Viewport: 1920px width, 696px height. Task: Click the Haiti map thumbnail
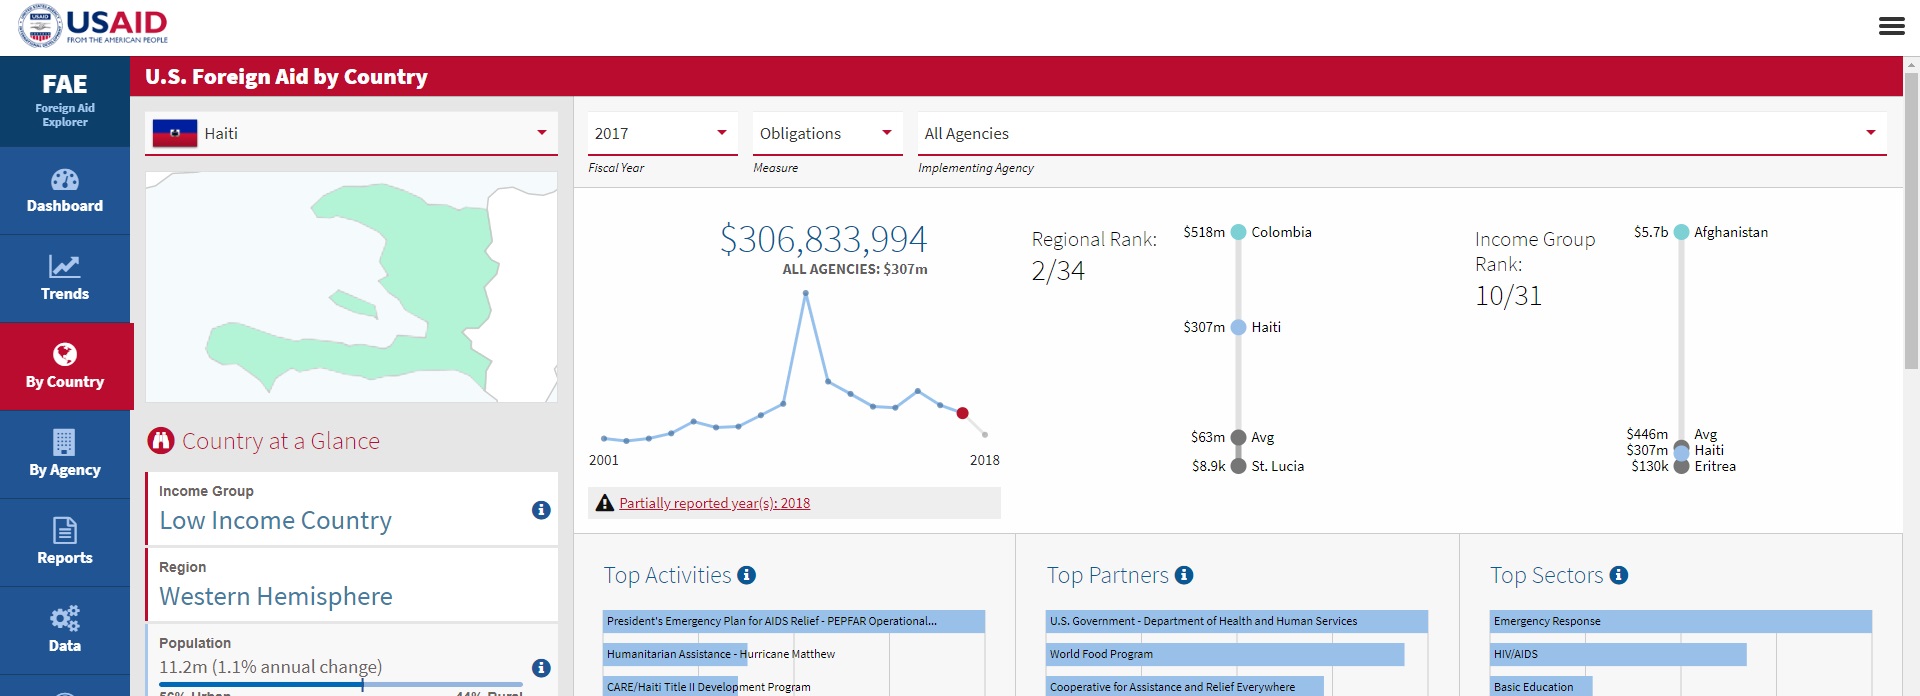point(351,287)
